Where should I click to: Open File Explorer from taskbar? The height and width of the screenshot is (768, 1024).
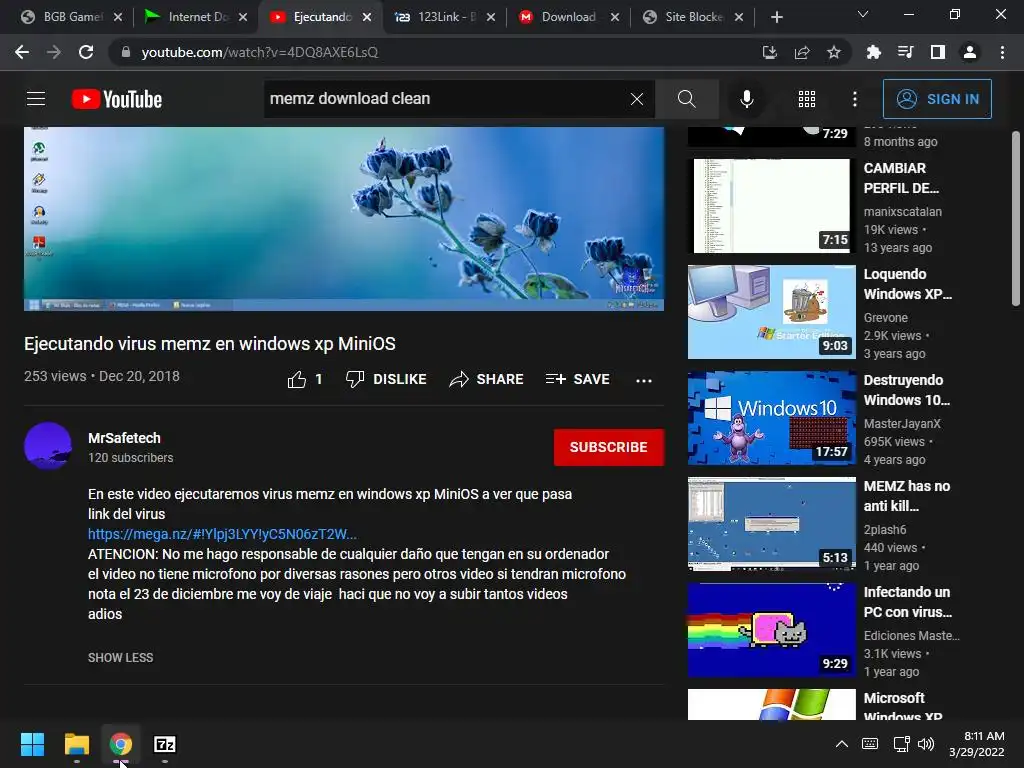point(76,744)
